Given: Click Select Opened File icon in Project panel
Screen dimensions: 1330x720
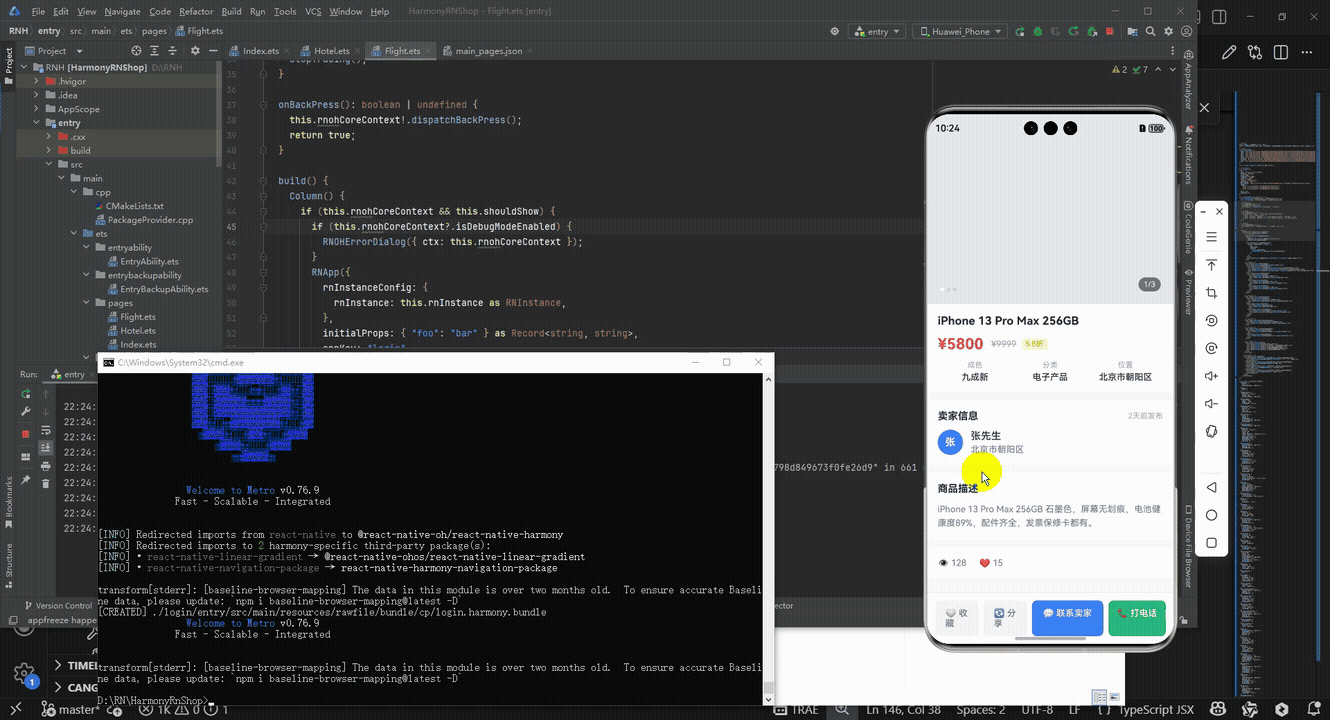Looking at the screenshot, I should (x=136, y=51).
